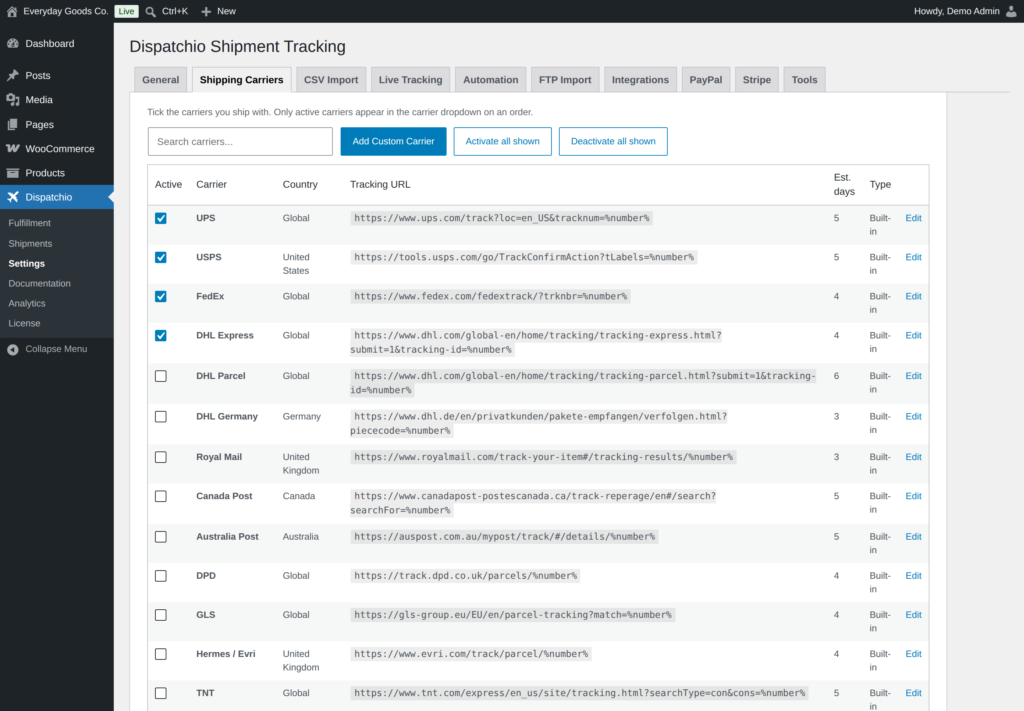Click Activate all shown button
The image size is (1024, 711).
[502, 141]
